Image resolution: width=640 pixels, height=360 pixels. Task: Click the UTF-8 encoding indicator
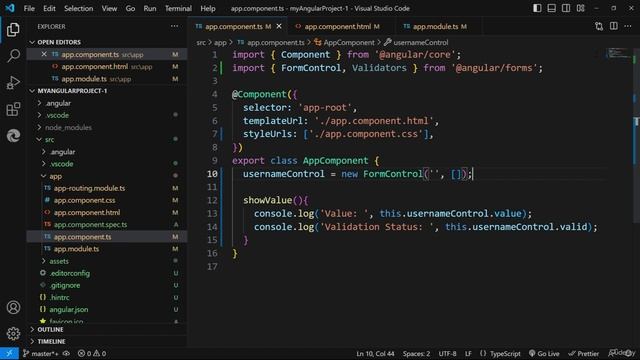pyautogui.click(x=447, y=353)
